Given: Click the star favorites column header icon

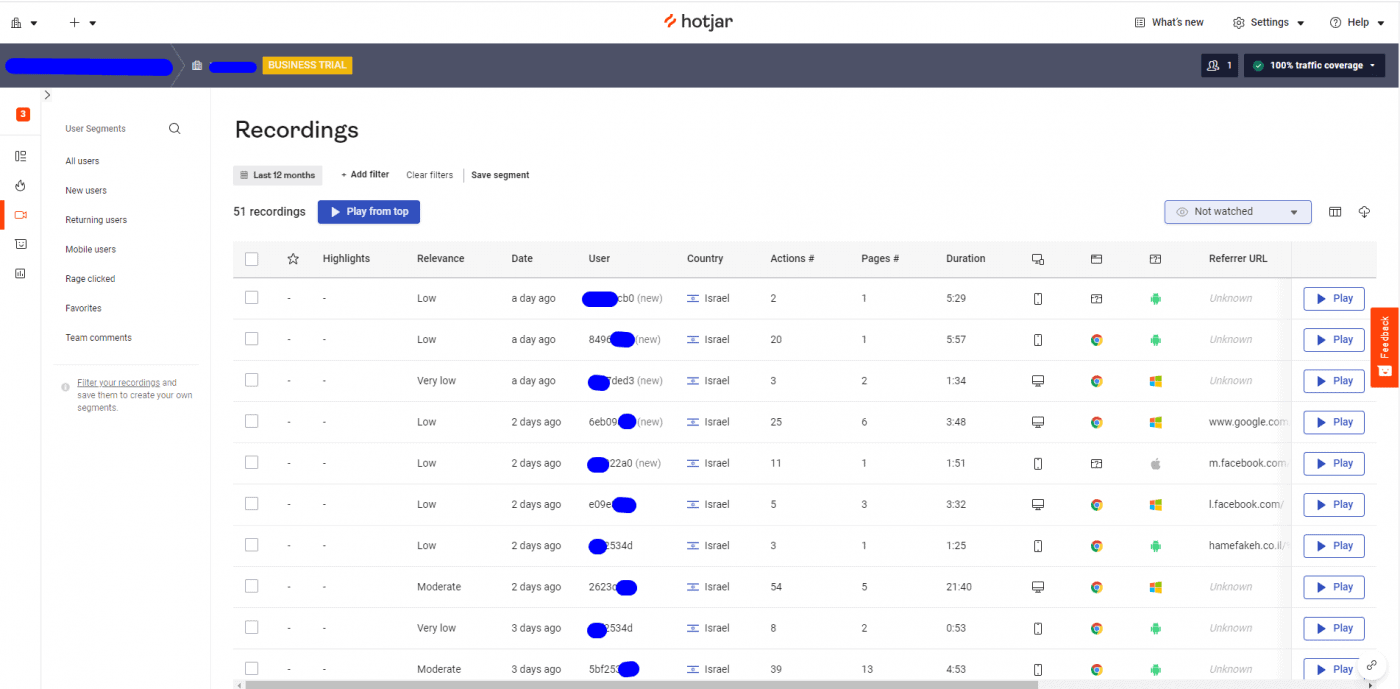Looking at the screenshot, I should click(293, 259).
